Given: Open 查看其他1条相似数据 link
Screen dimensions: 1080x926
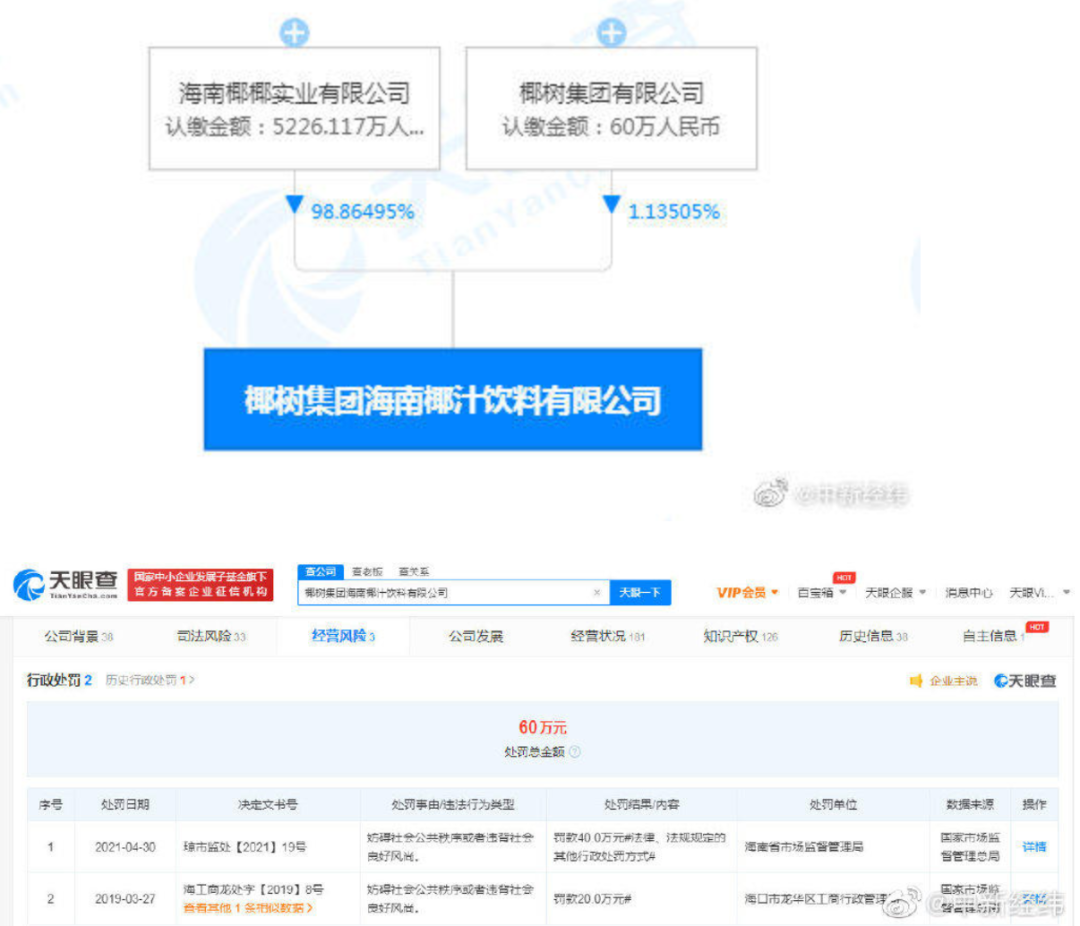Looking at the screenshot, I should pyautogui.click(x=248, y=908).
